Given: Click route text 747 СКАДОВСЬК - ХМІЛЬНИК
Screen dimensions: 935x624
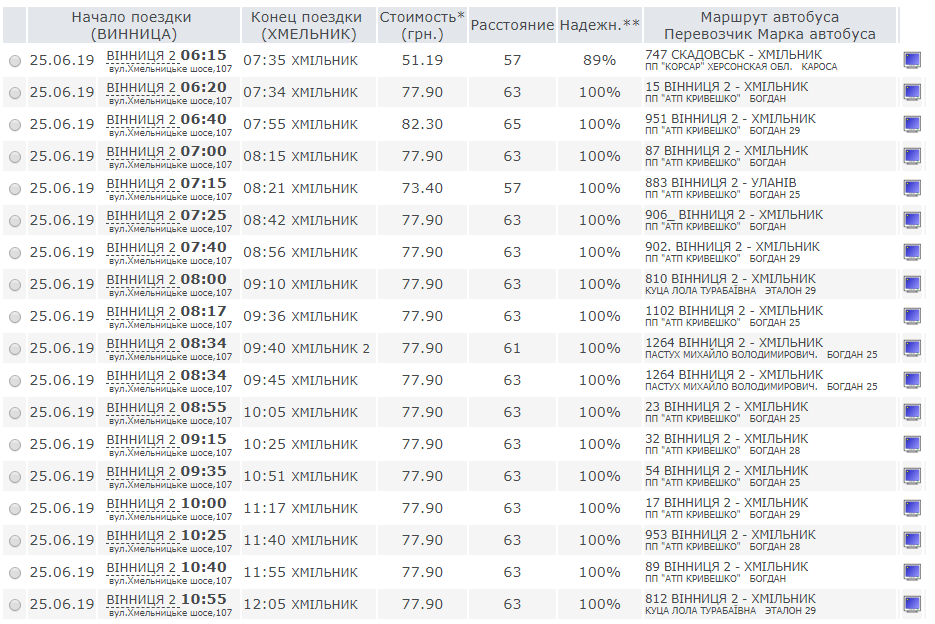Looking at the screenshot, I should (733, 55).
